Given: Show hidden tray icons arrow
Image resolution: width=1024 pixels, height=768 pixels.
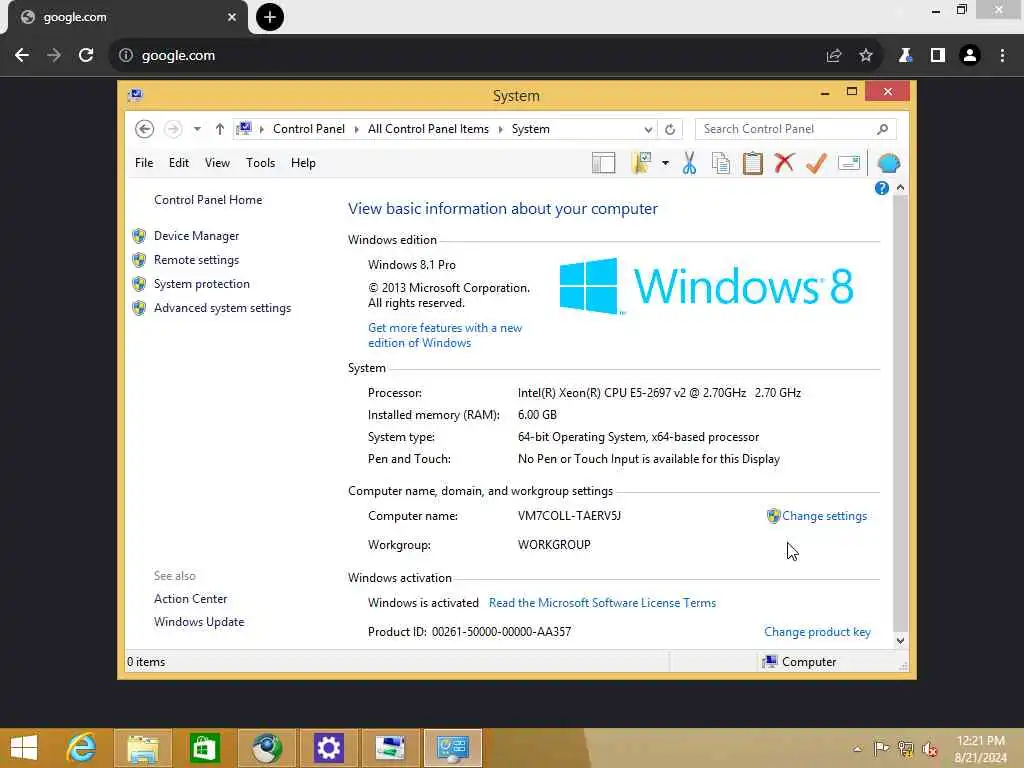Looking at the screenshot, I should click(x=857, y=749).
